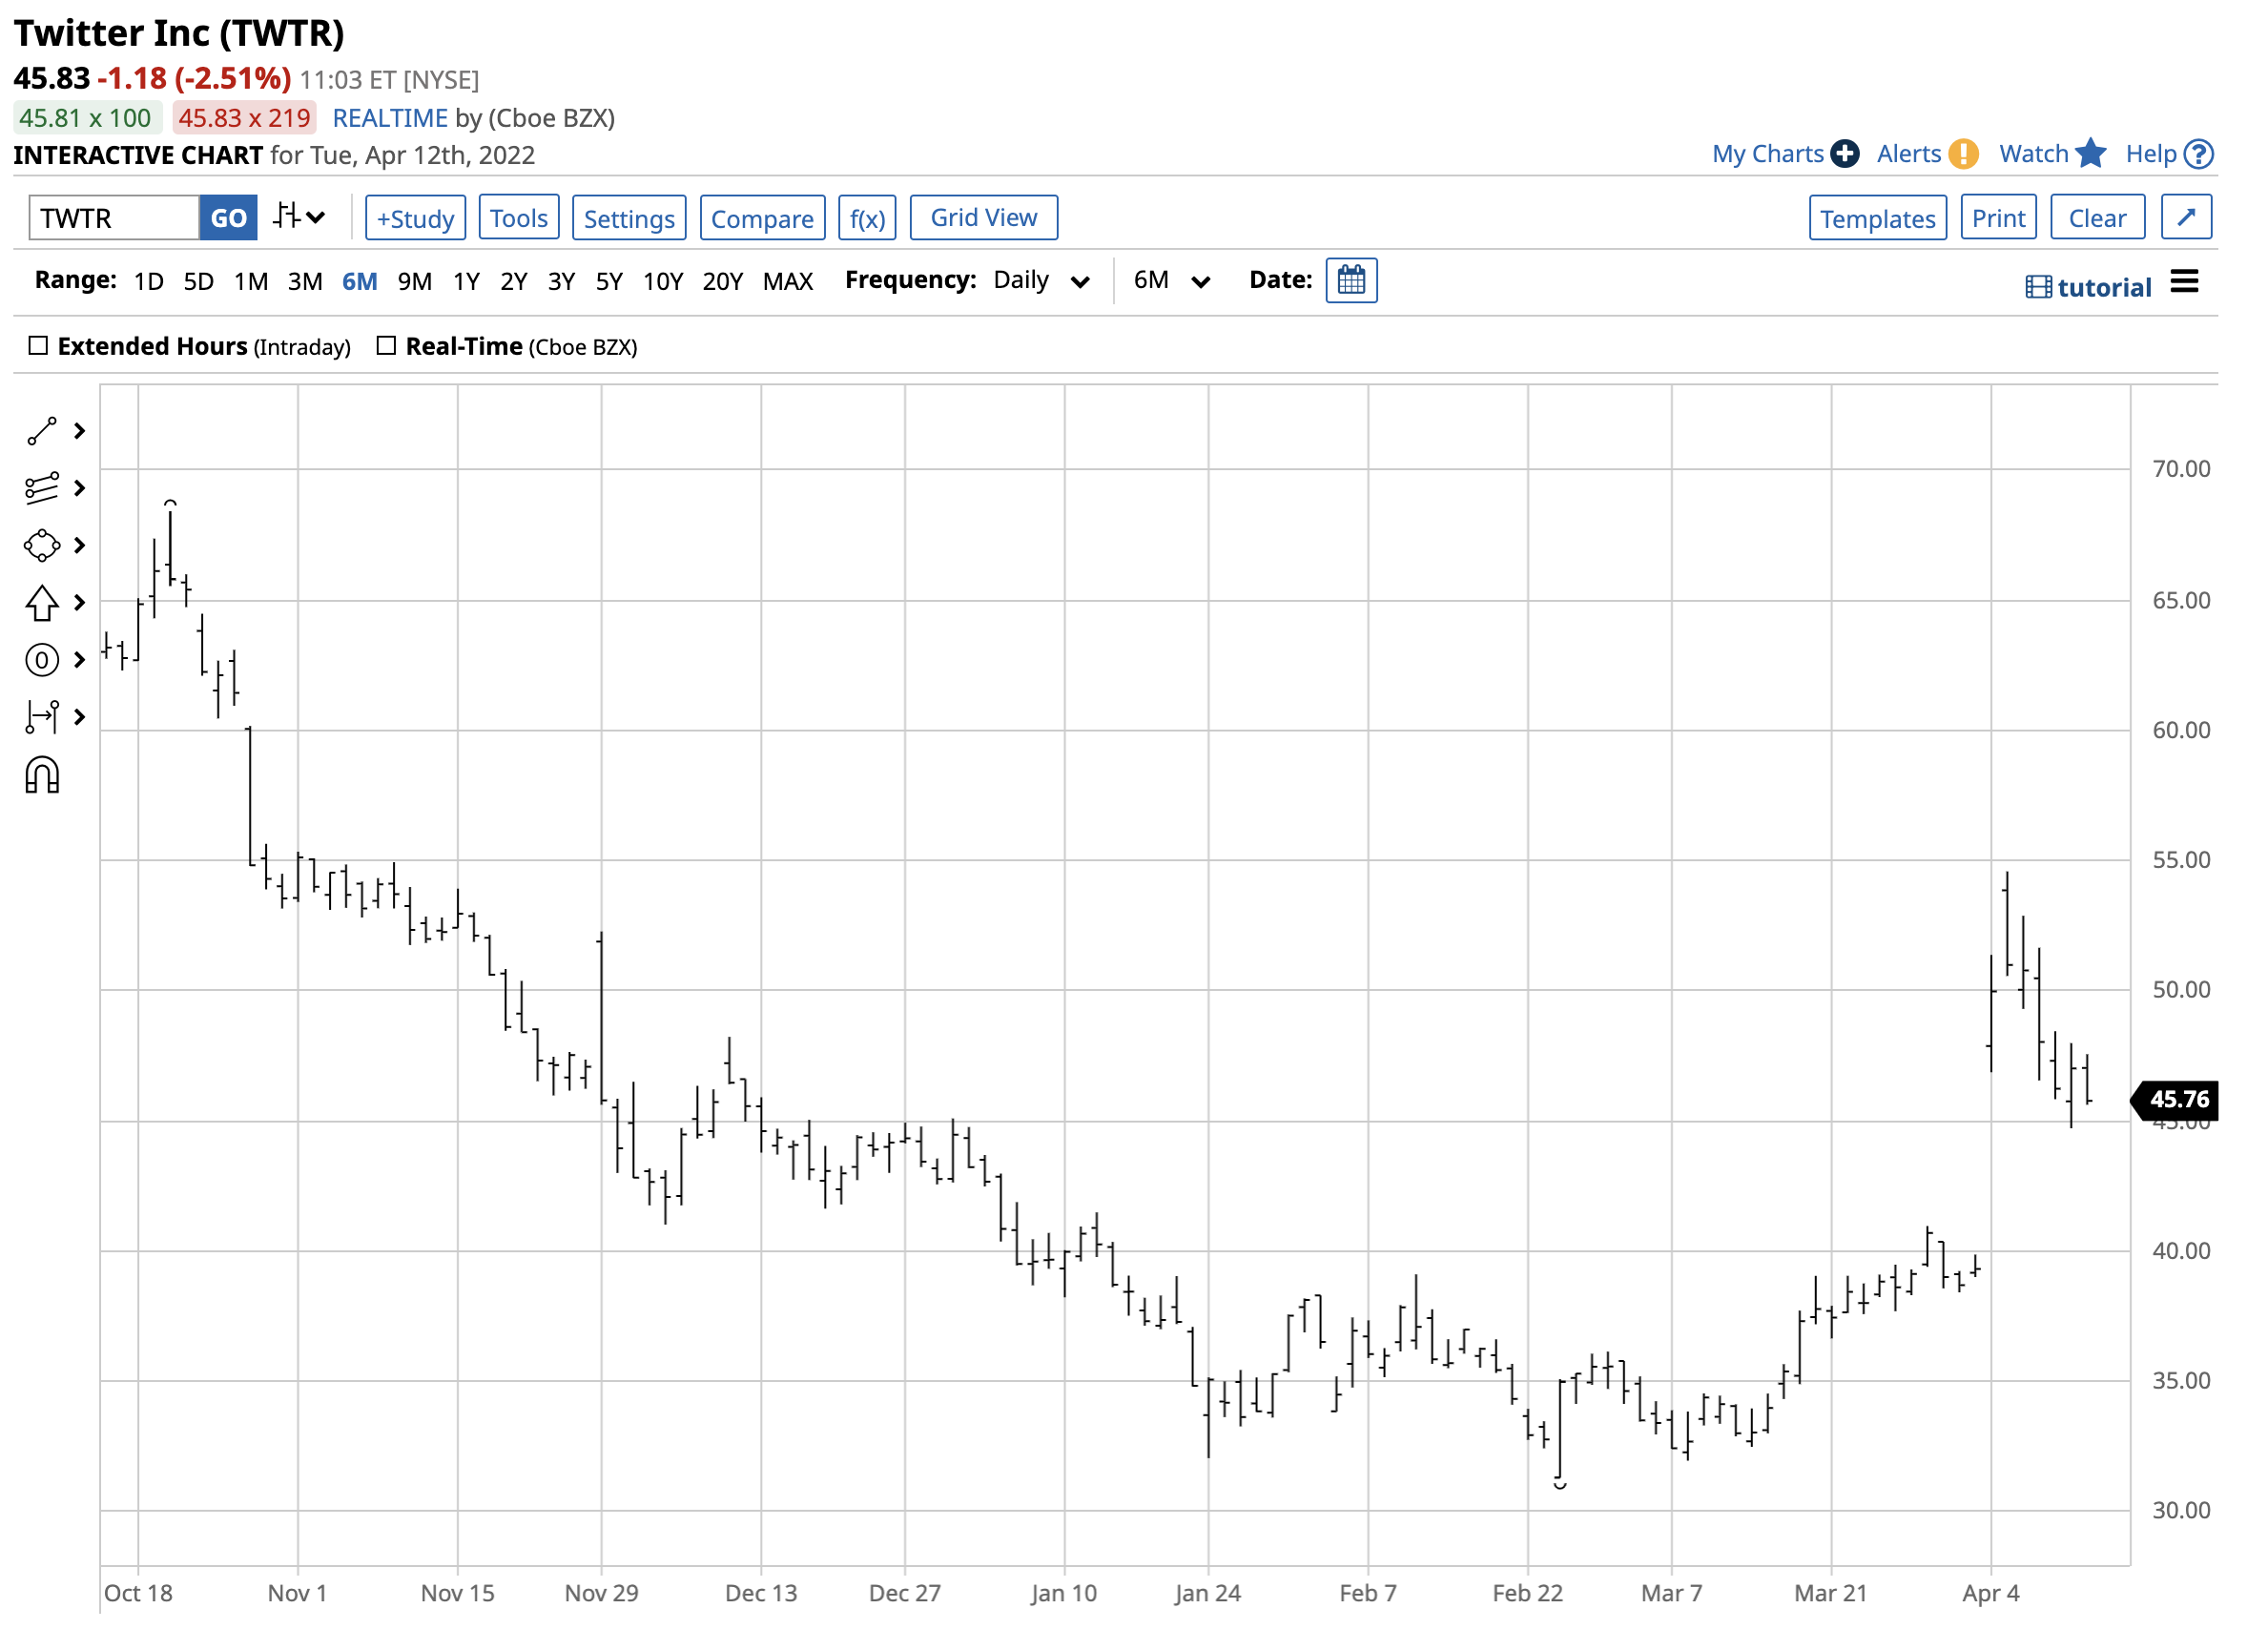Click the TWTR symbol input field
The height and width of the screenshot is (1629, 2268).
click(114, 218)
